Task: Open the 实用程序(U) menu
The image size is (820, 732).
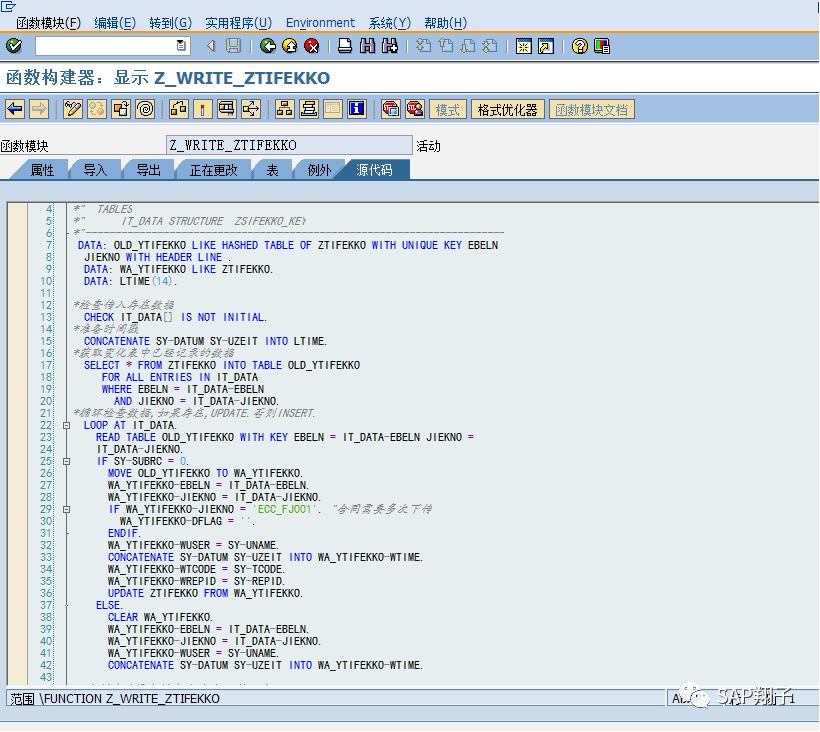Action: click(238, 23)
